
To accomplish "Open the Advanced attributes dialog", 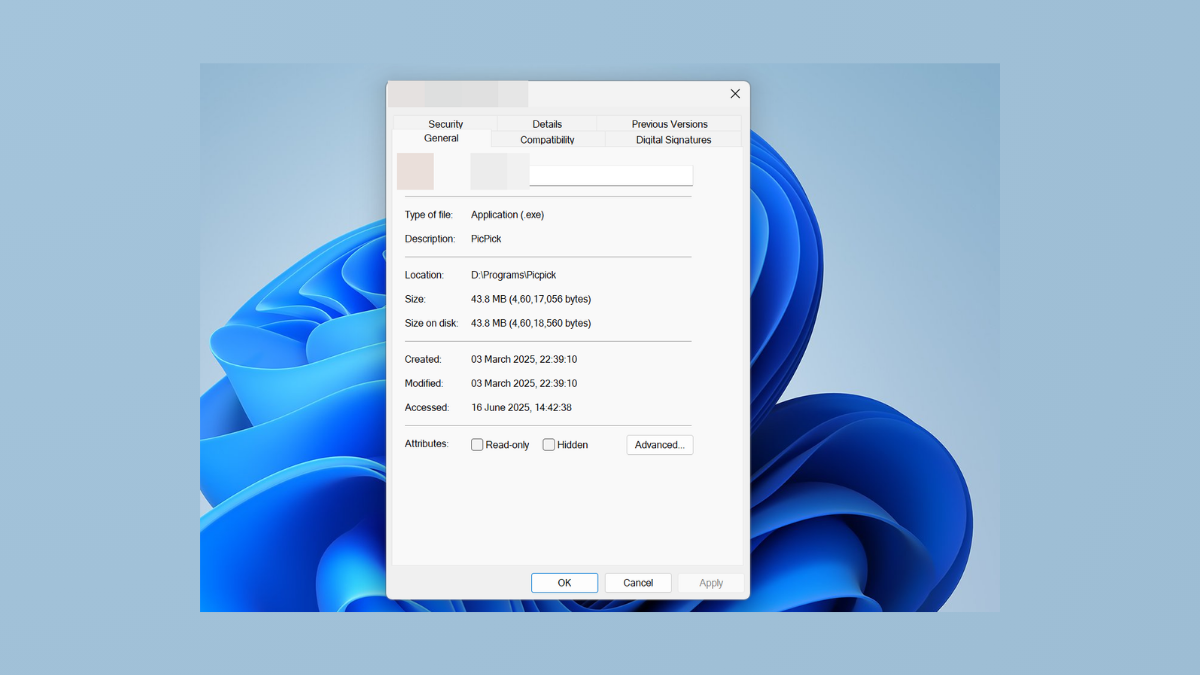I will (x=659, y=444).
